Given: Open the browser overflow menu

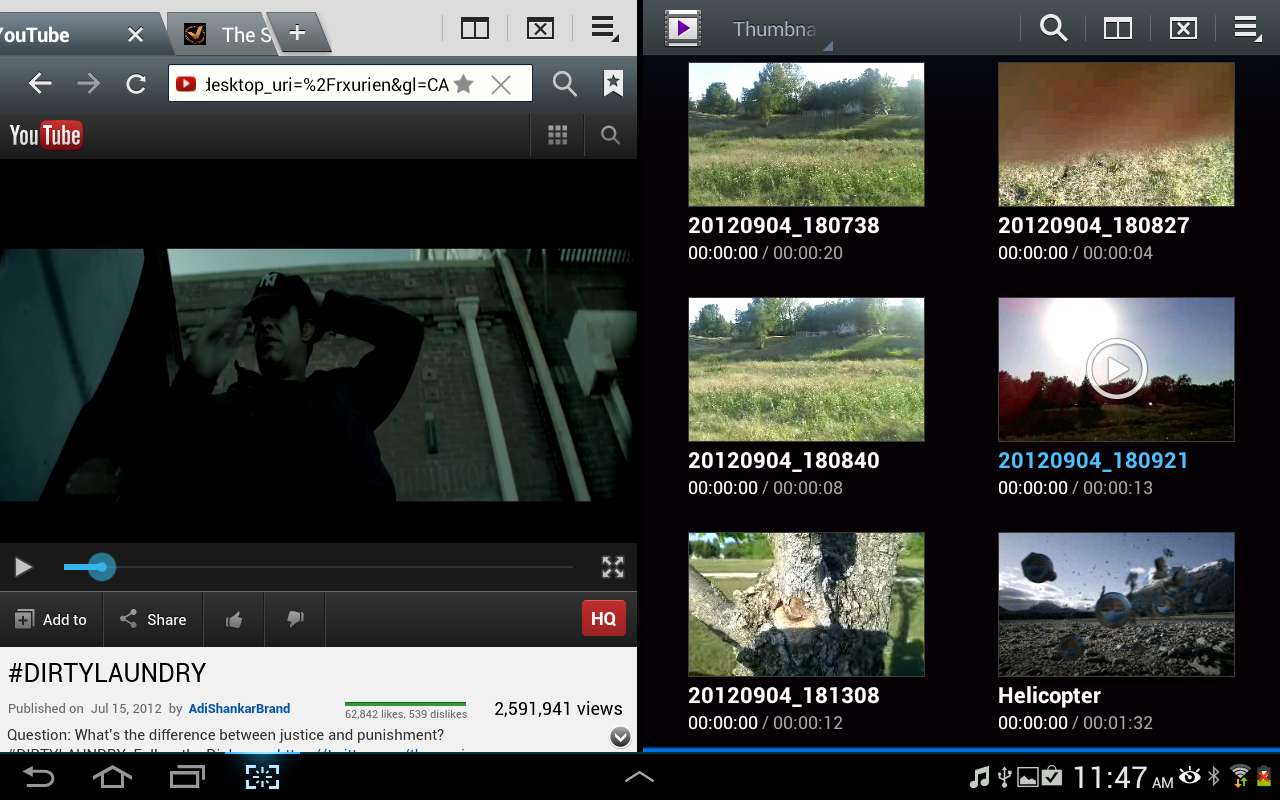Looking at the screenshot, I should pos(604,28).
